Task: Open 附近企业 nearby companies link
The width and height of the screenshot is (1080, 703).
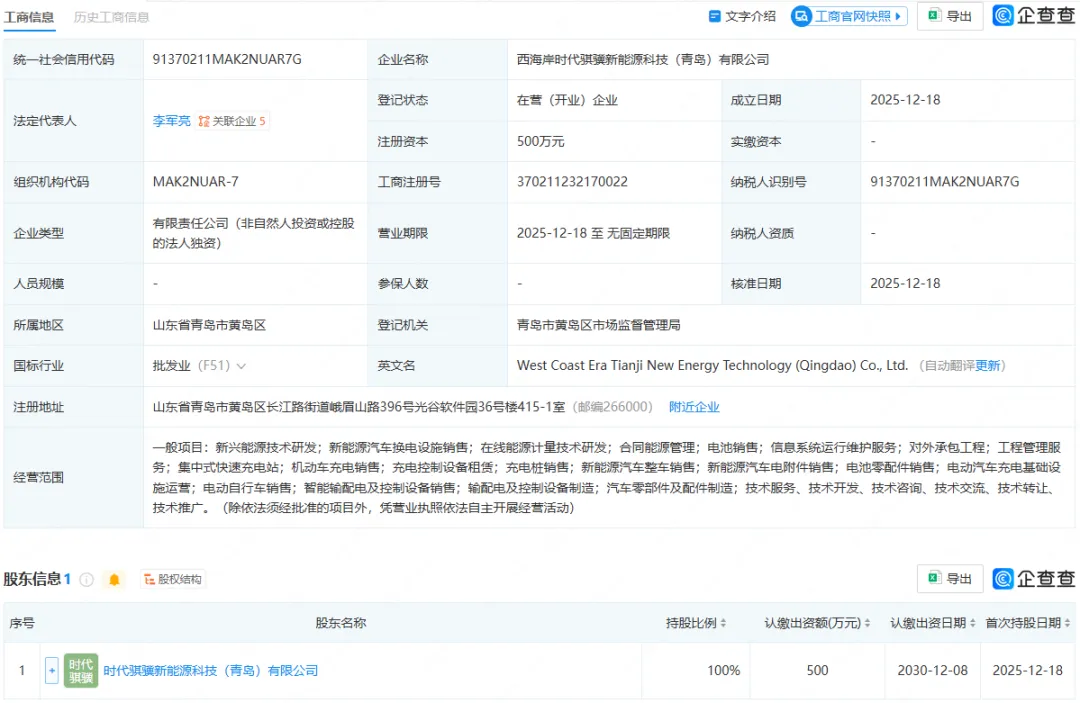Action: point(694,407)
